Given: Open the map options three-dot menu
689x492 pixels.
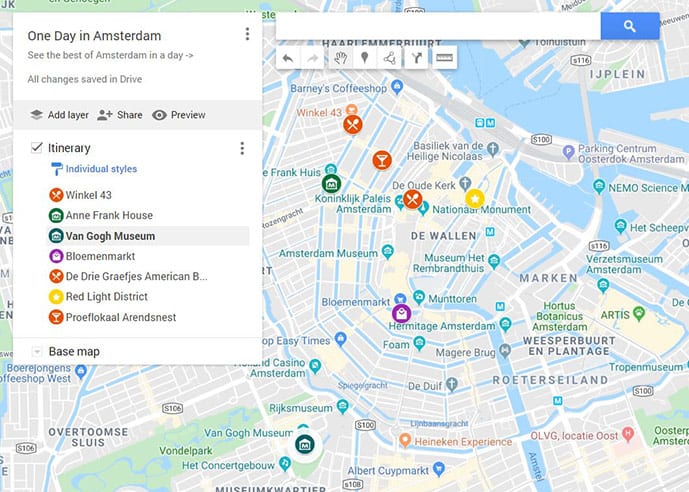Looking at the screenshot, I should click(247, 34).
